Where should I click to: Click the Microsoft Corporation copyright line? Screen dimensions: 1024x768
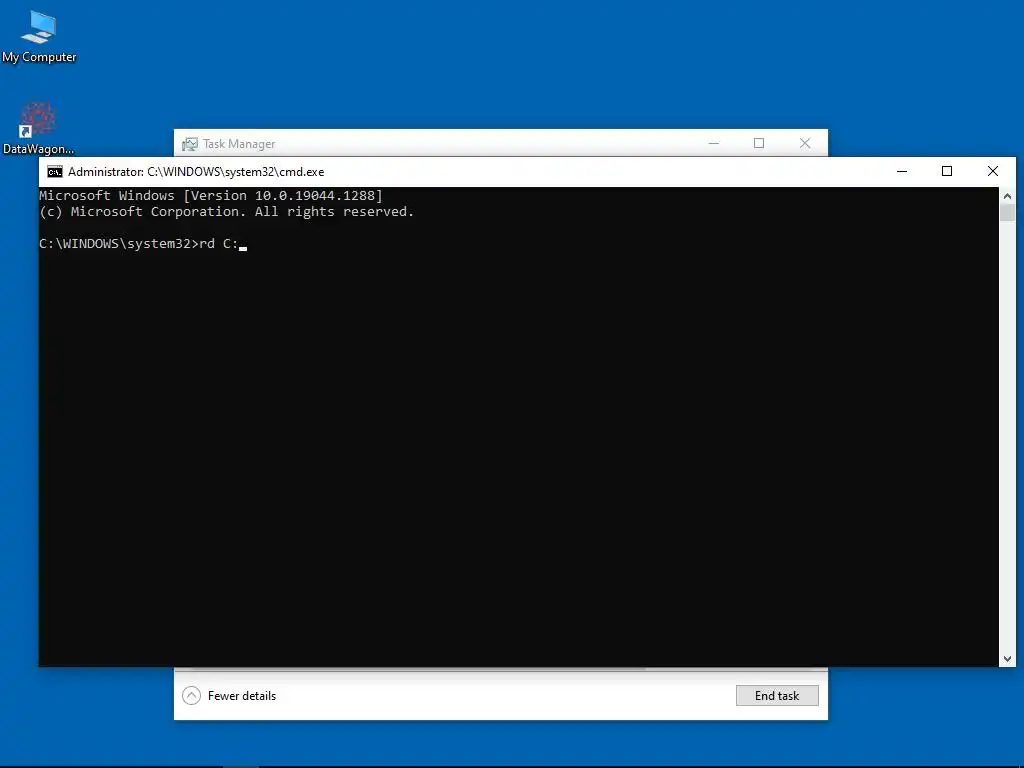pos(227,212)
